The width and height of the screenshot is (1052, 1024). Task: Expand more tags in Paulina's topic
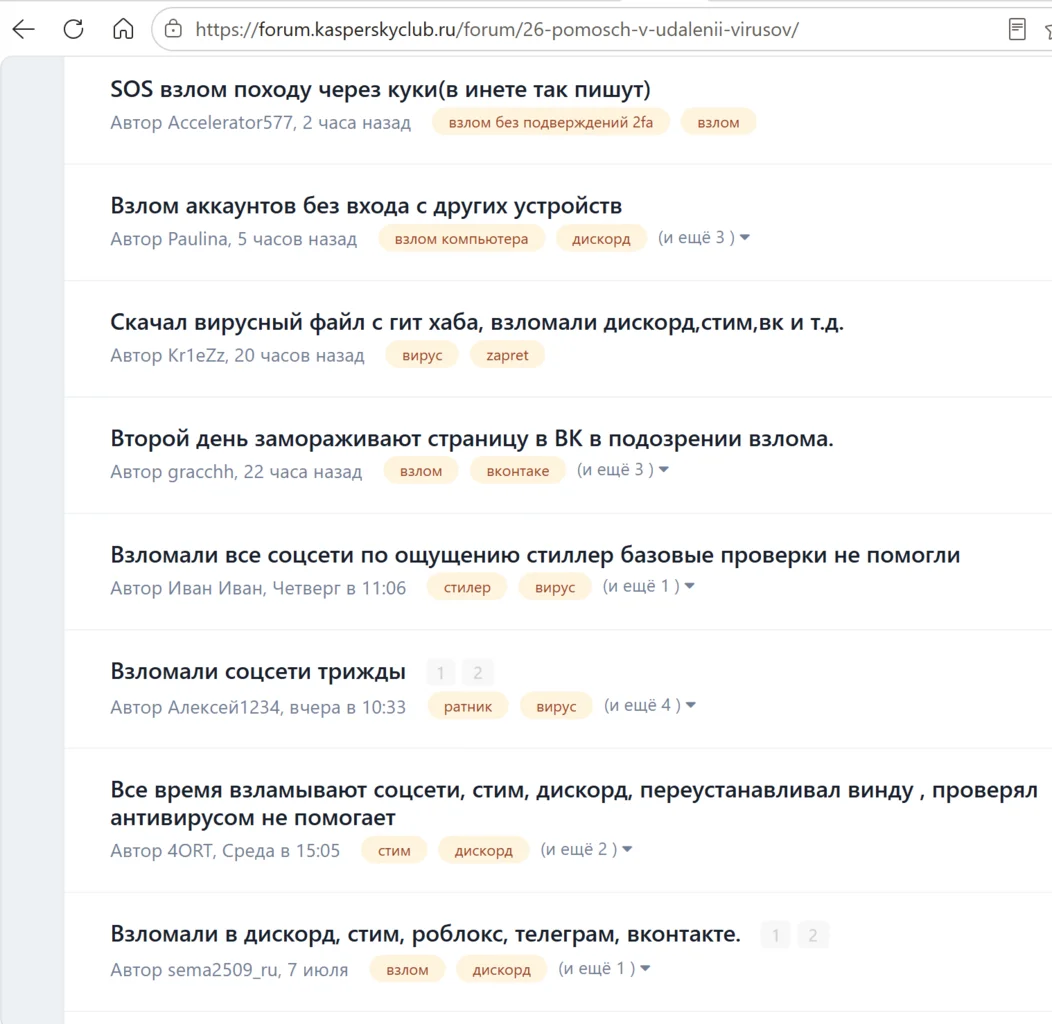703,238
